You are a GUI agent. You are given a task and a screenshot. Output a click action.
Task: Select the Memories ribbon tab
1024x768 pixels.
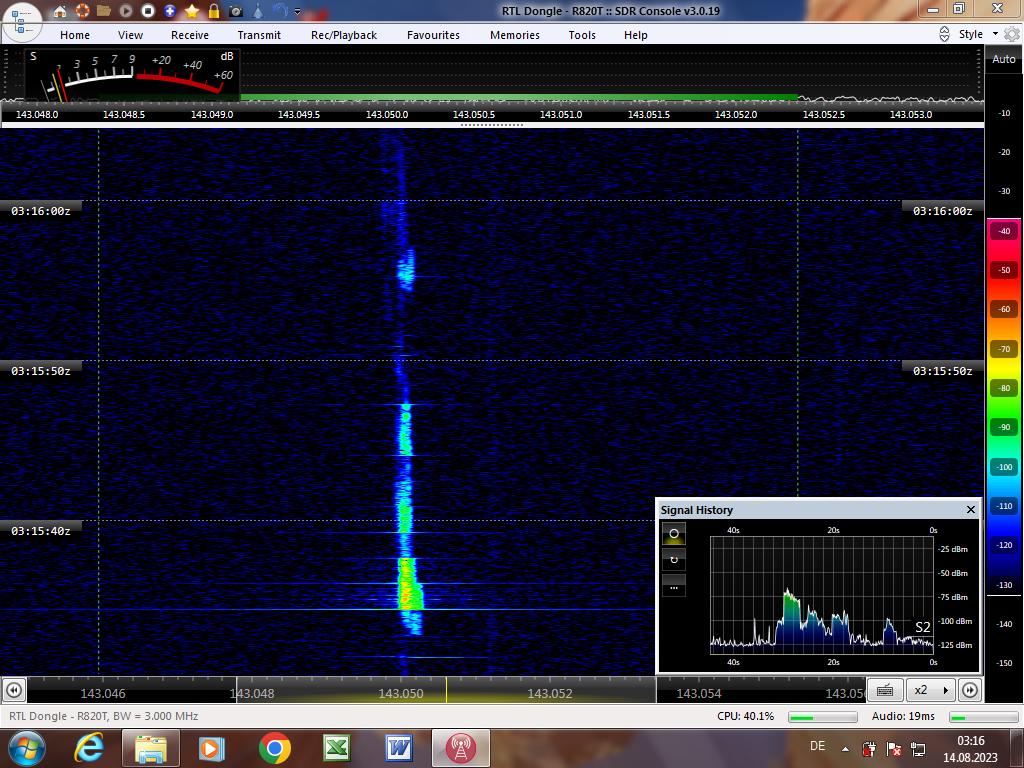[x=515, y=35]
